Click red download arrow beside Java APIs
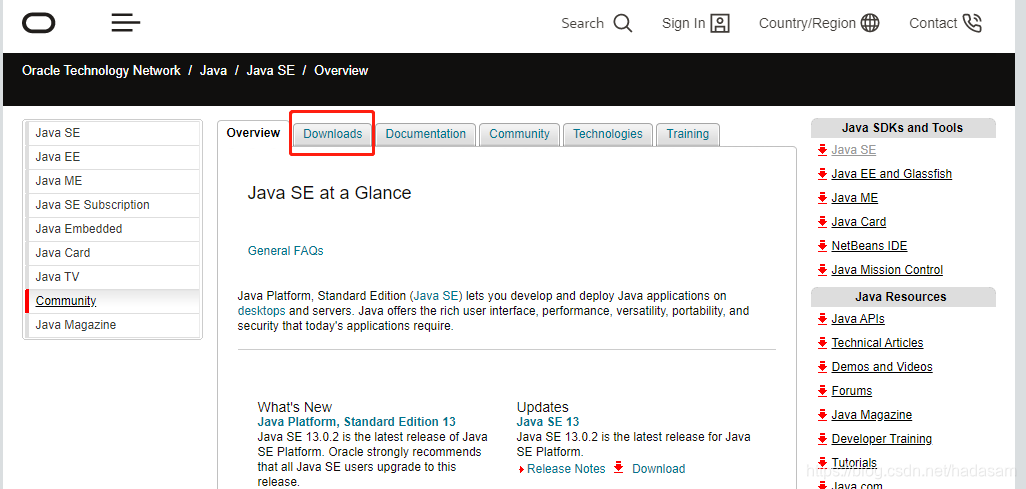The width and height of the screenshot is (1026, 489). (823, 319)
